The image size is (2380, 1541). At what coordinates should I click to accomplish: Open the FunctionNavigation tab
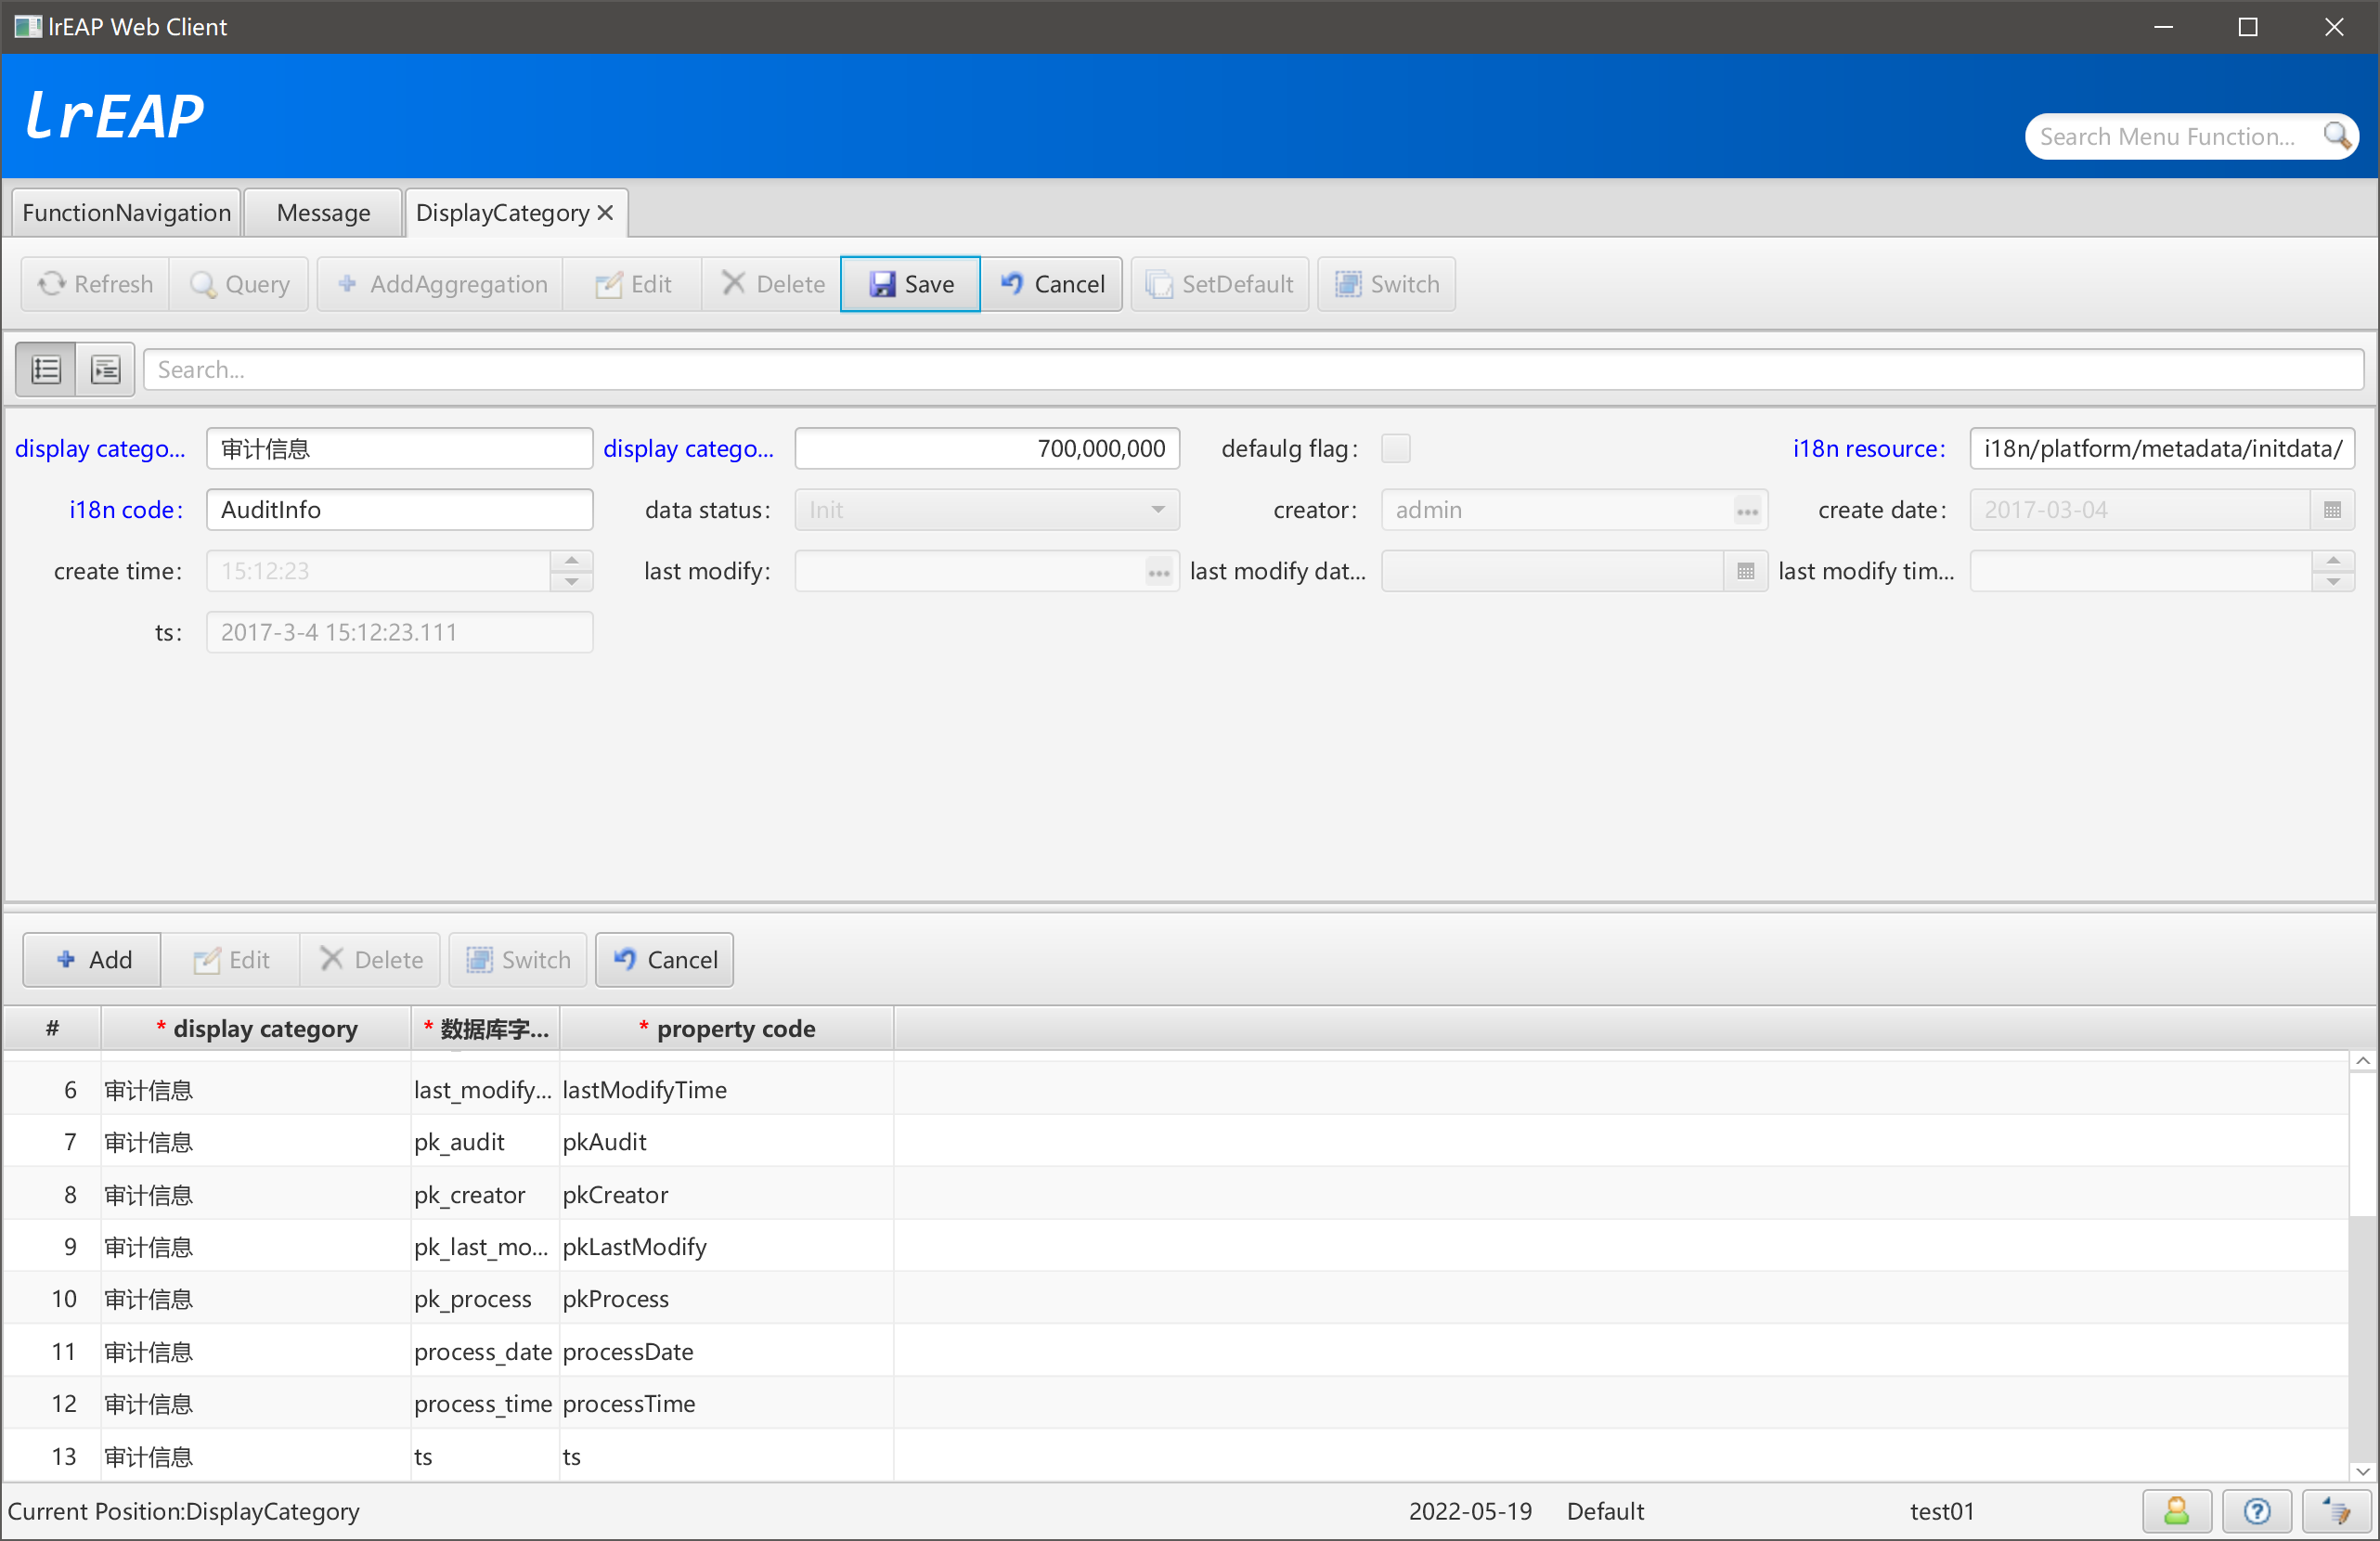[126, 213]
